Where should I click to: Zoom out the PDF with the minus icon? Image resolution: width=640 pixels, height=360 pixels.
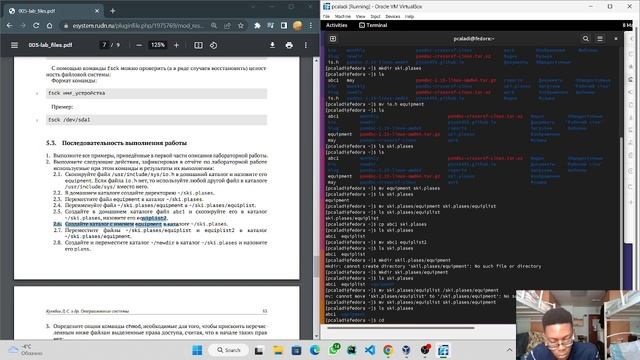139,45
